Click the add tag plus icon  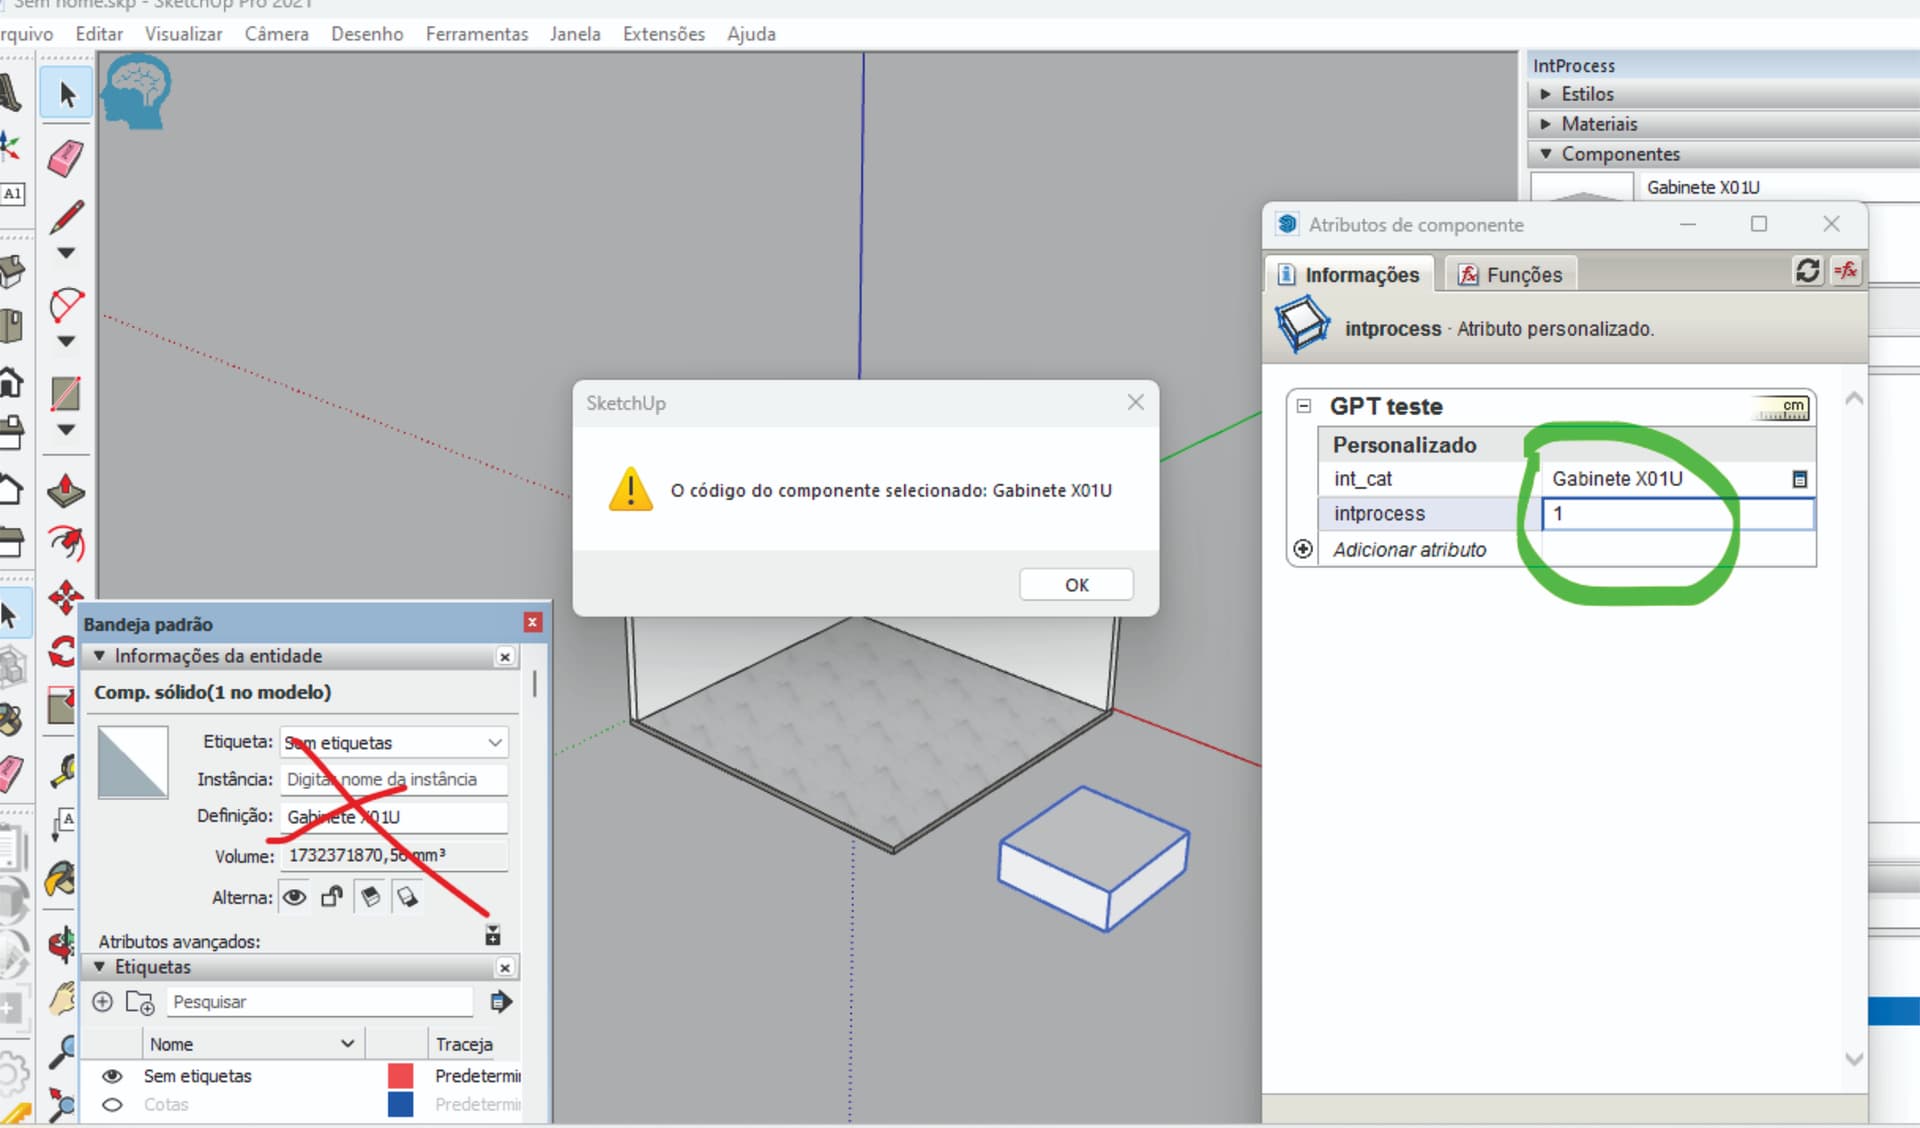[x=102, y=1001]
